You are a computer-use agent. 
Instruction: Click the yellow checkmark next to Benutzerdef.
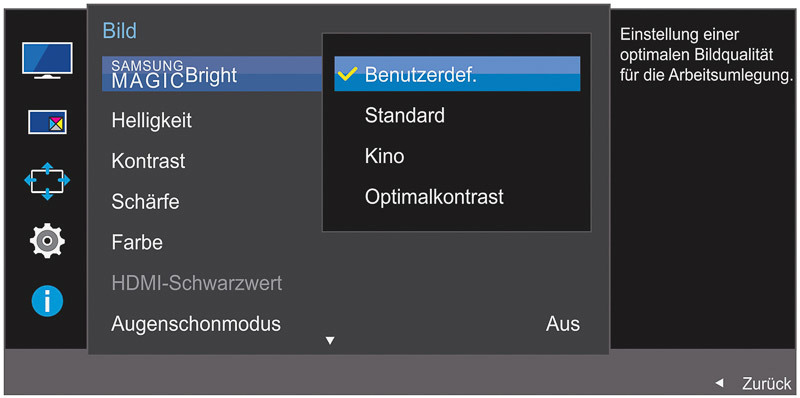pos(347,76)
